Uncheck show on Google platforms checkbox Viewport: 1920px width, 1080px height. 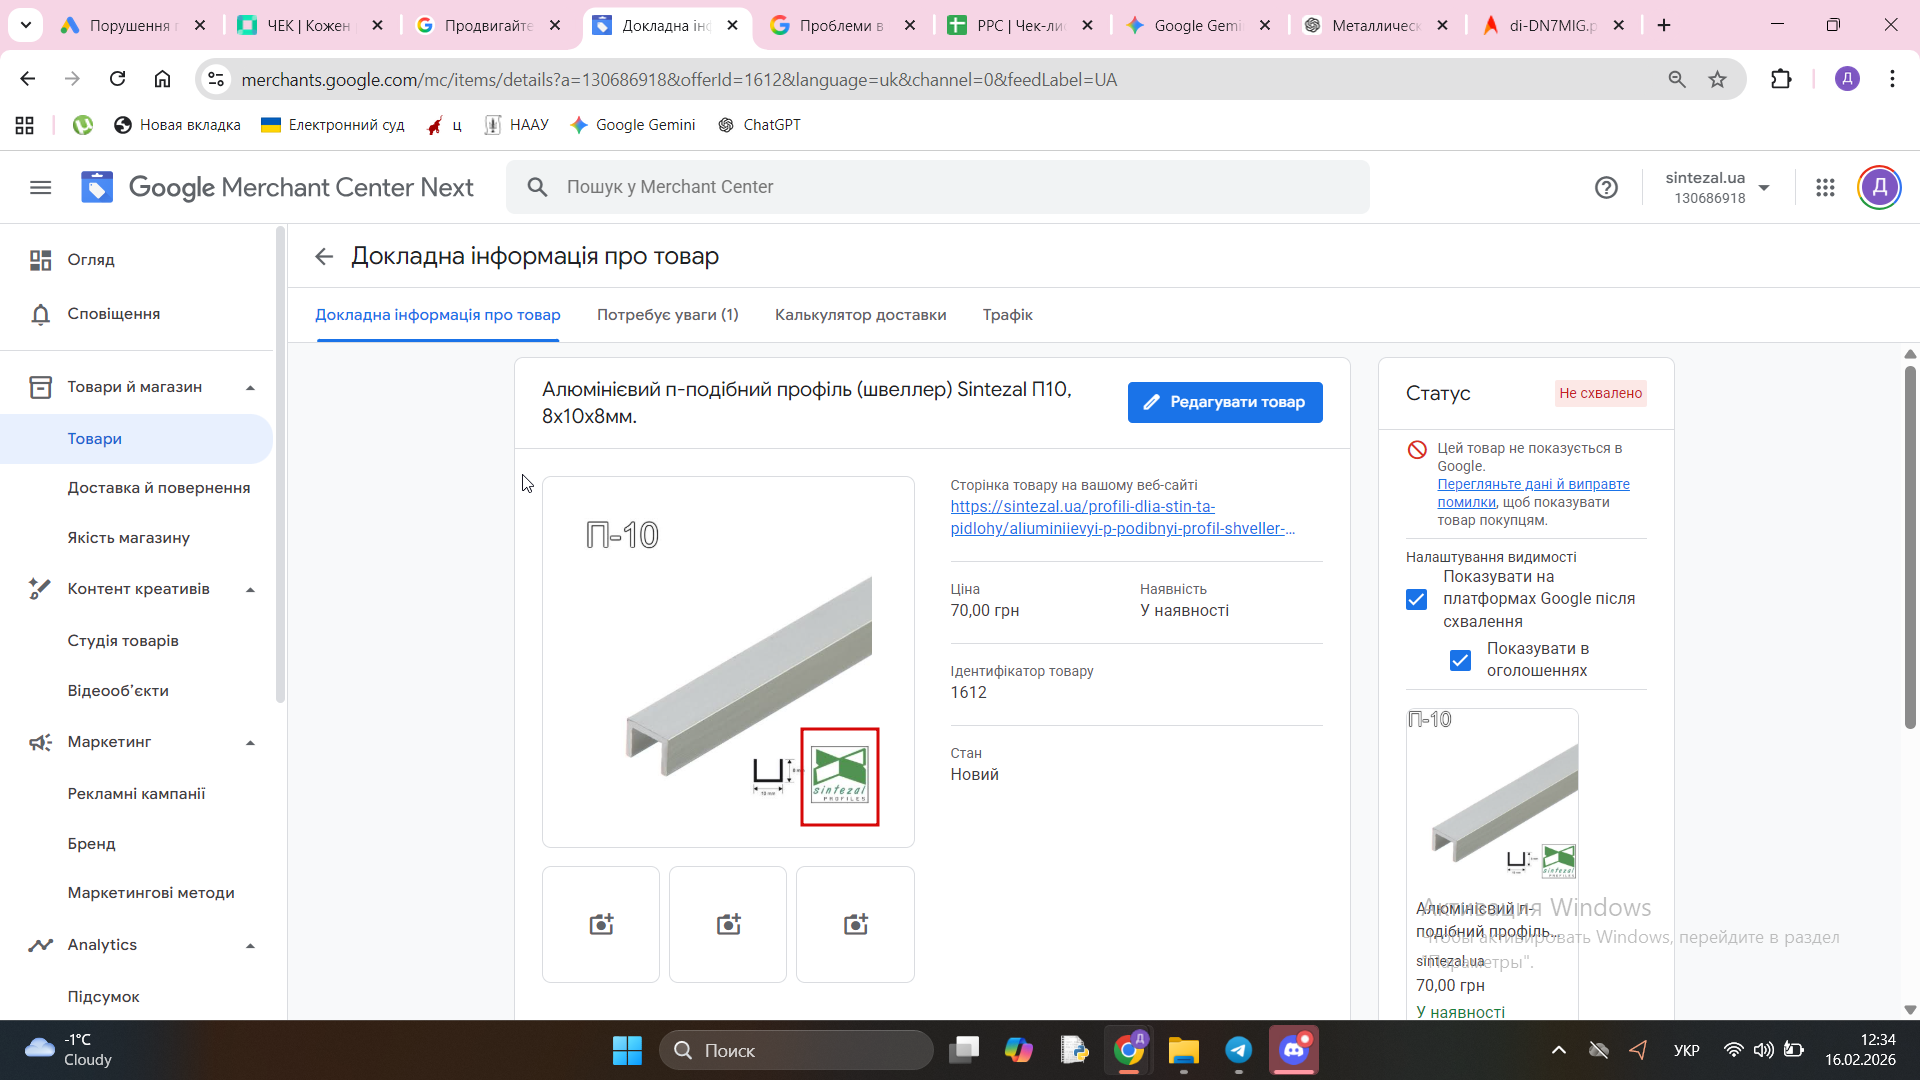(1416, 599)
